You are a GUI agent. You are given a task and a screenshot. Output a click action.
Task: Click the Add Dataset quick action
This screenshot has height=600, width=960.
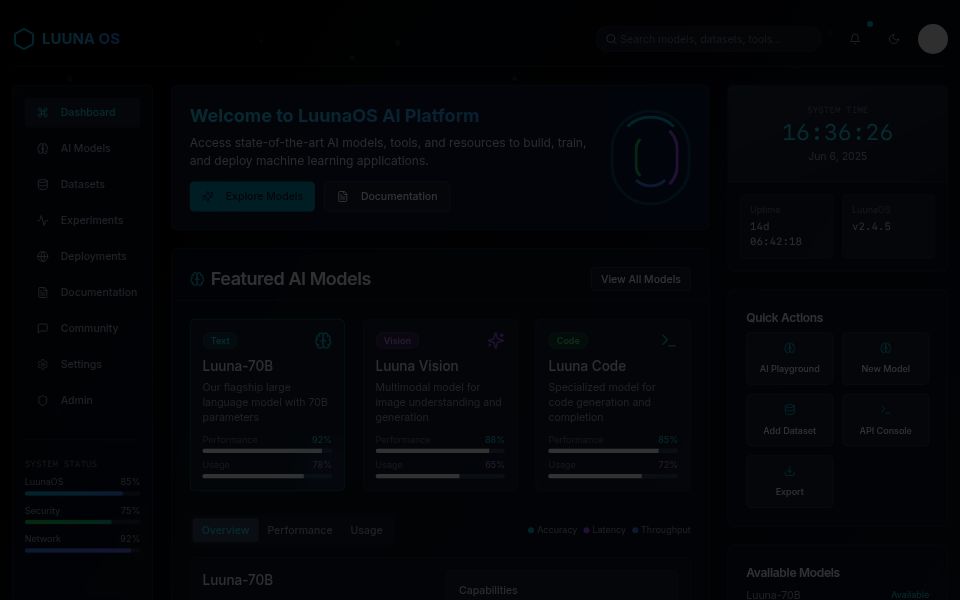click(x=789, y=420)
